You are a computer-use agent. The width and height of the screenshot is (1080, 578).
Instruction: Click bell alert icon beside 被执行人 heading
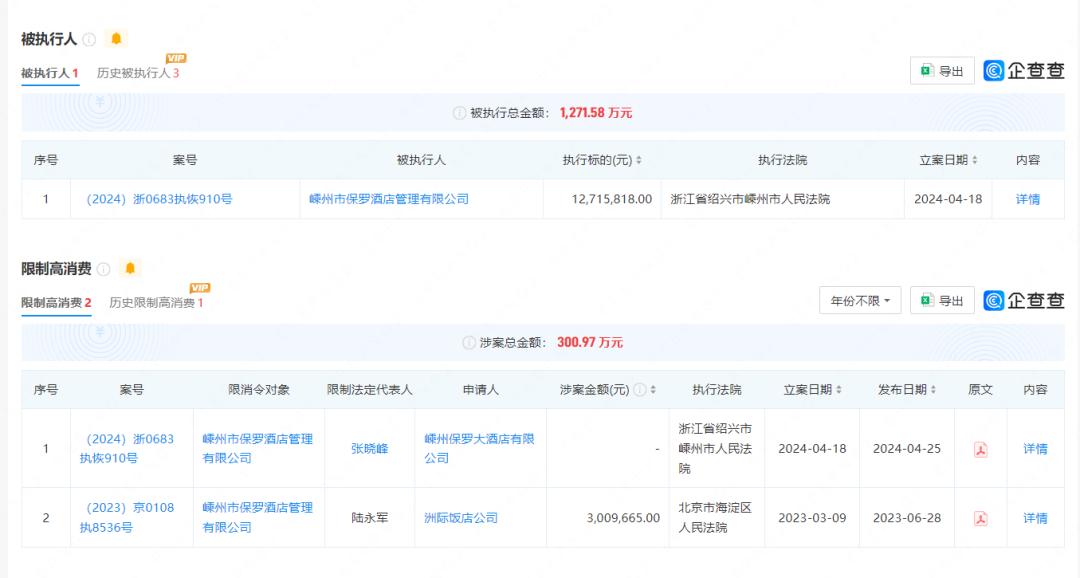pos(116,39)
